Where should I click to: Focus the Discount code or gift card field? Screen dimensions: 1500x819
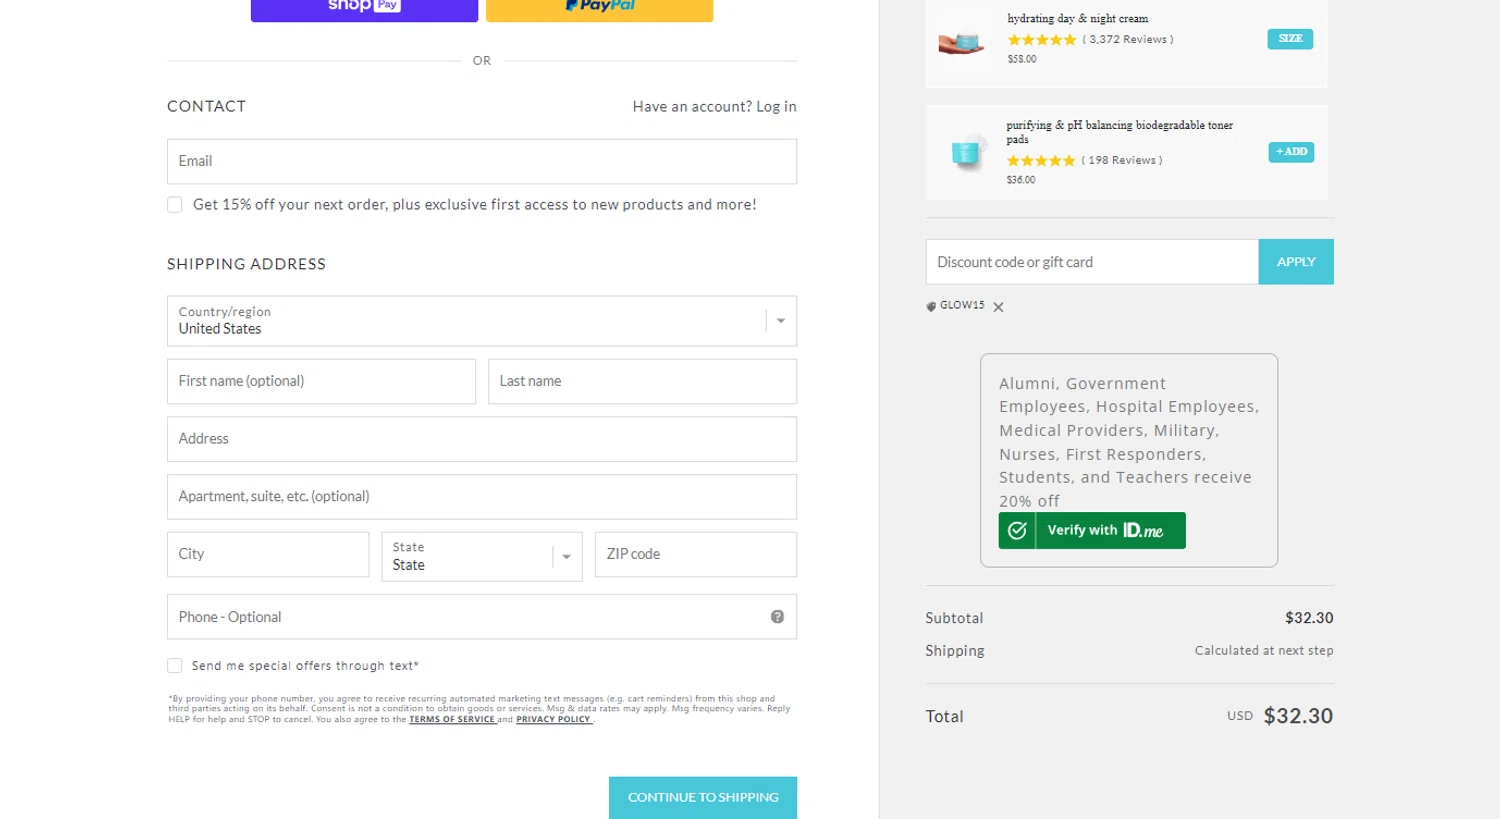1092,262
